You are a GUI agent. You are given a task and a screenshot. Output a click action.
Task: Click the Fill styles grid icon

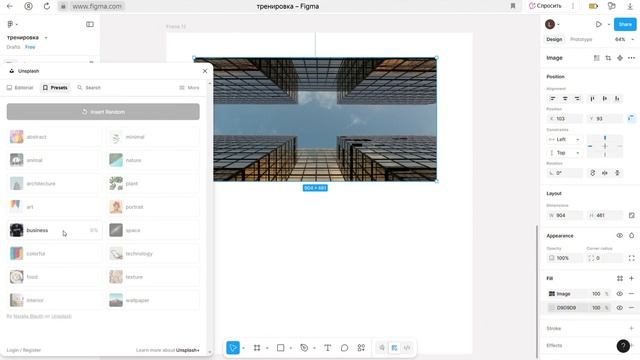pyautogui.click(x=620, y=278)
